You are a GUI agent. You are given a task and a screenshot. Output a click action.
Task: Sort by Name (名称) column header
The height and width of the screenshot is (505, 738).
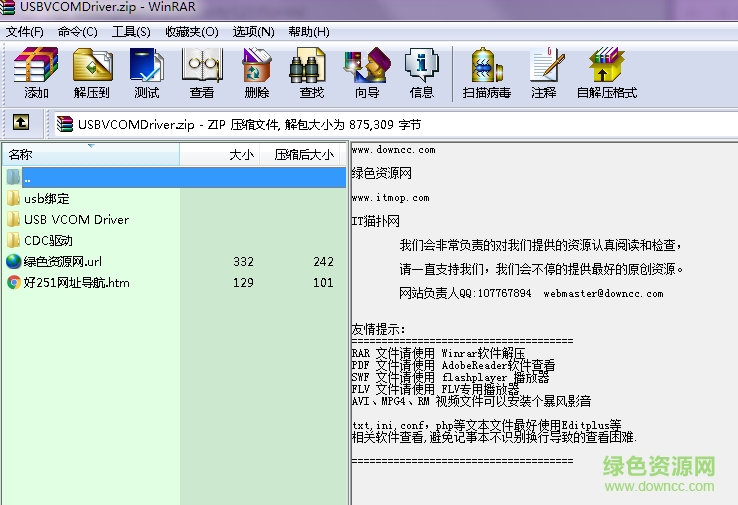click(x=91, y=154)
